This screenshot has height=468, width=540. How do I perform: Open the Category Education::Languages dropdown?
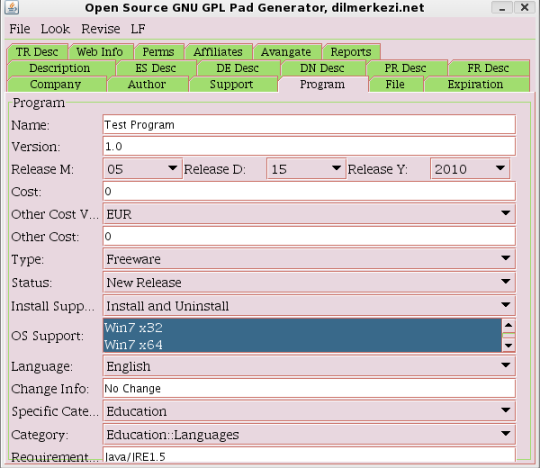click(x=309, y=434)
